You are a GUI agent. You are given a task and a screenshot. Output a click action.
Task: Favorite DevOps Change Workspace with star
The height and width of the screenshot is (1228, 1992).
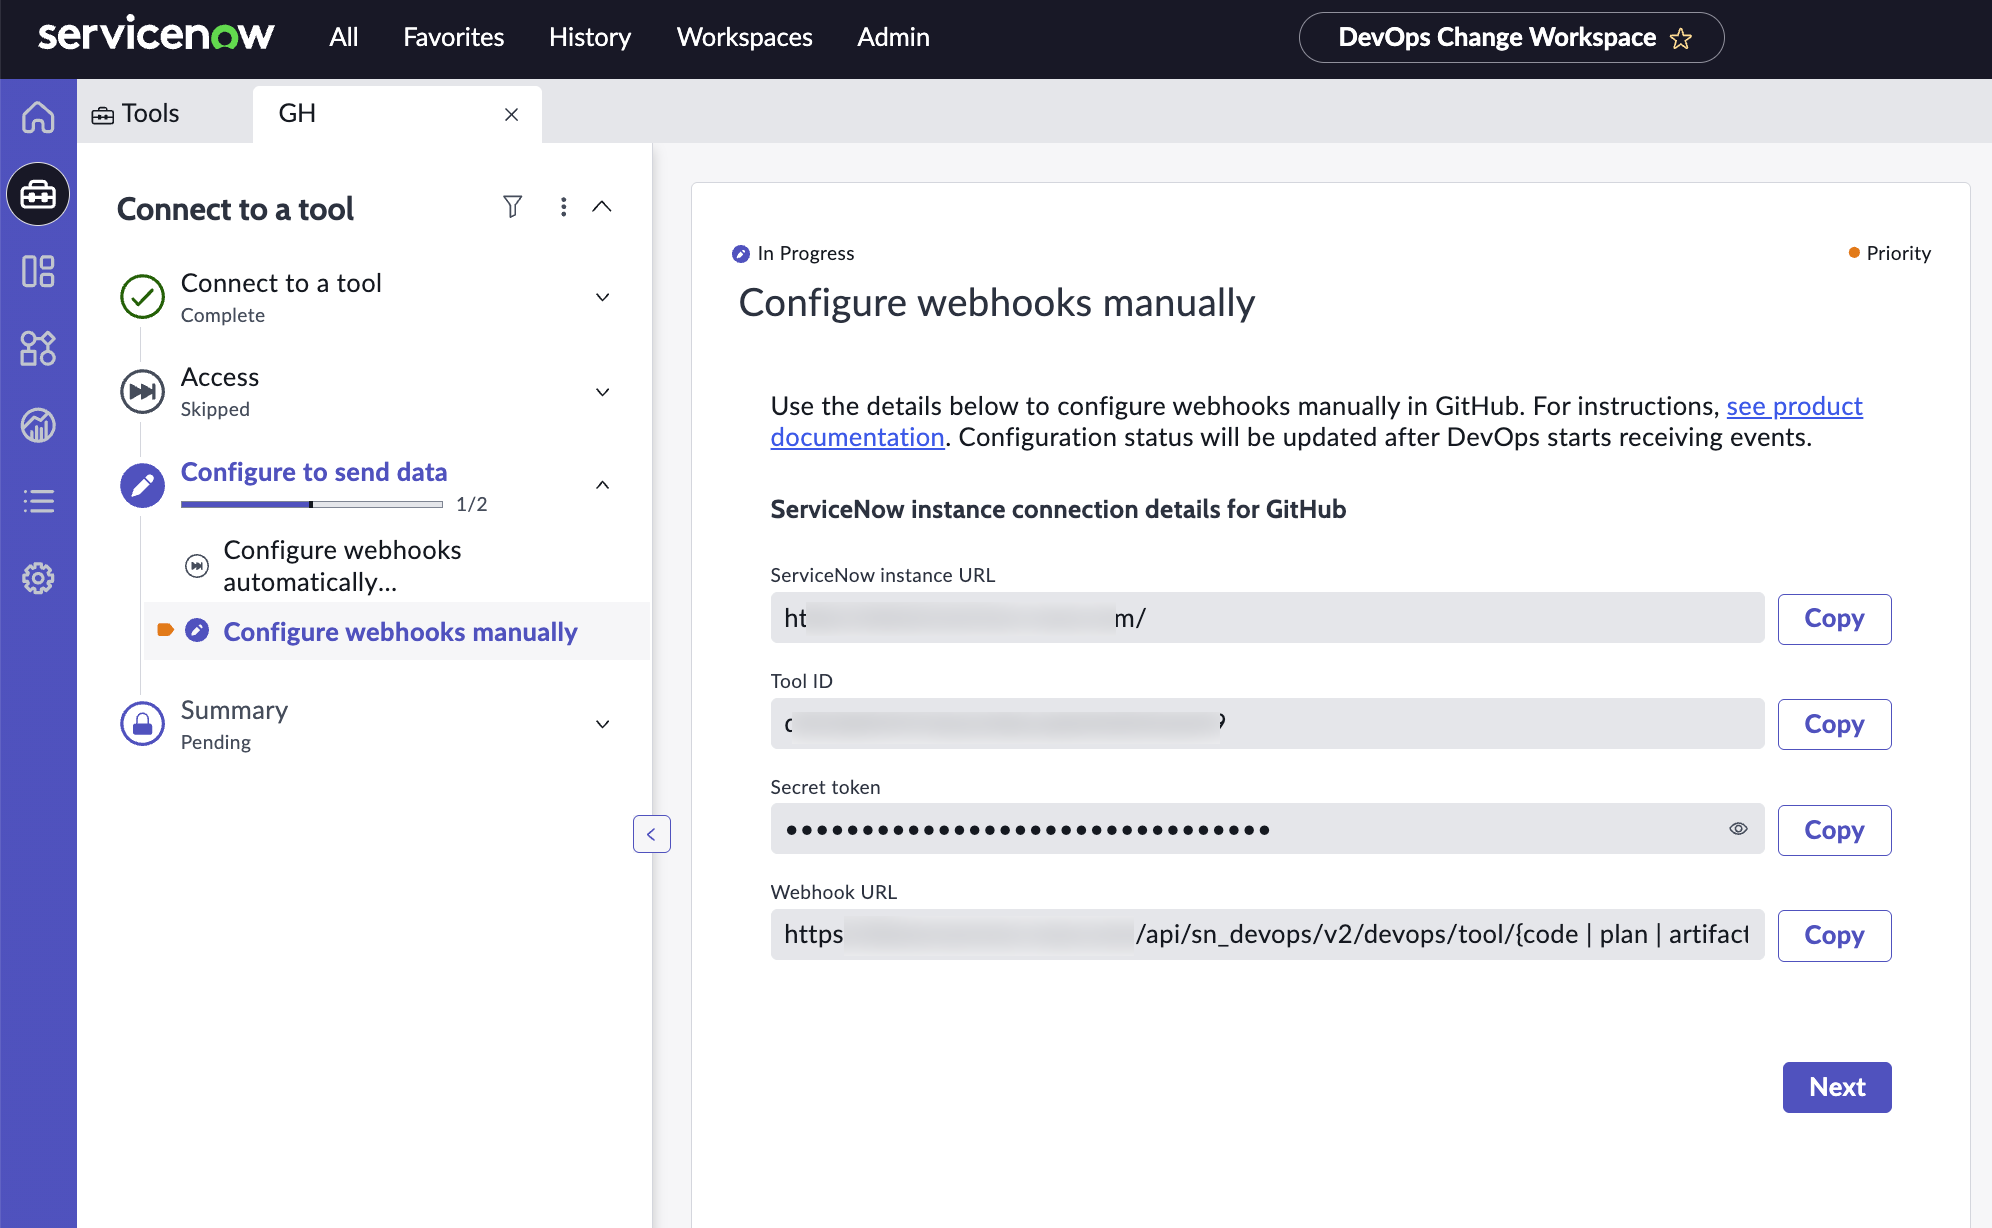1681,38
